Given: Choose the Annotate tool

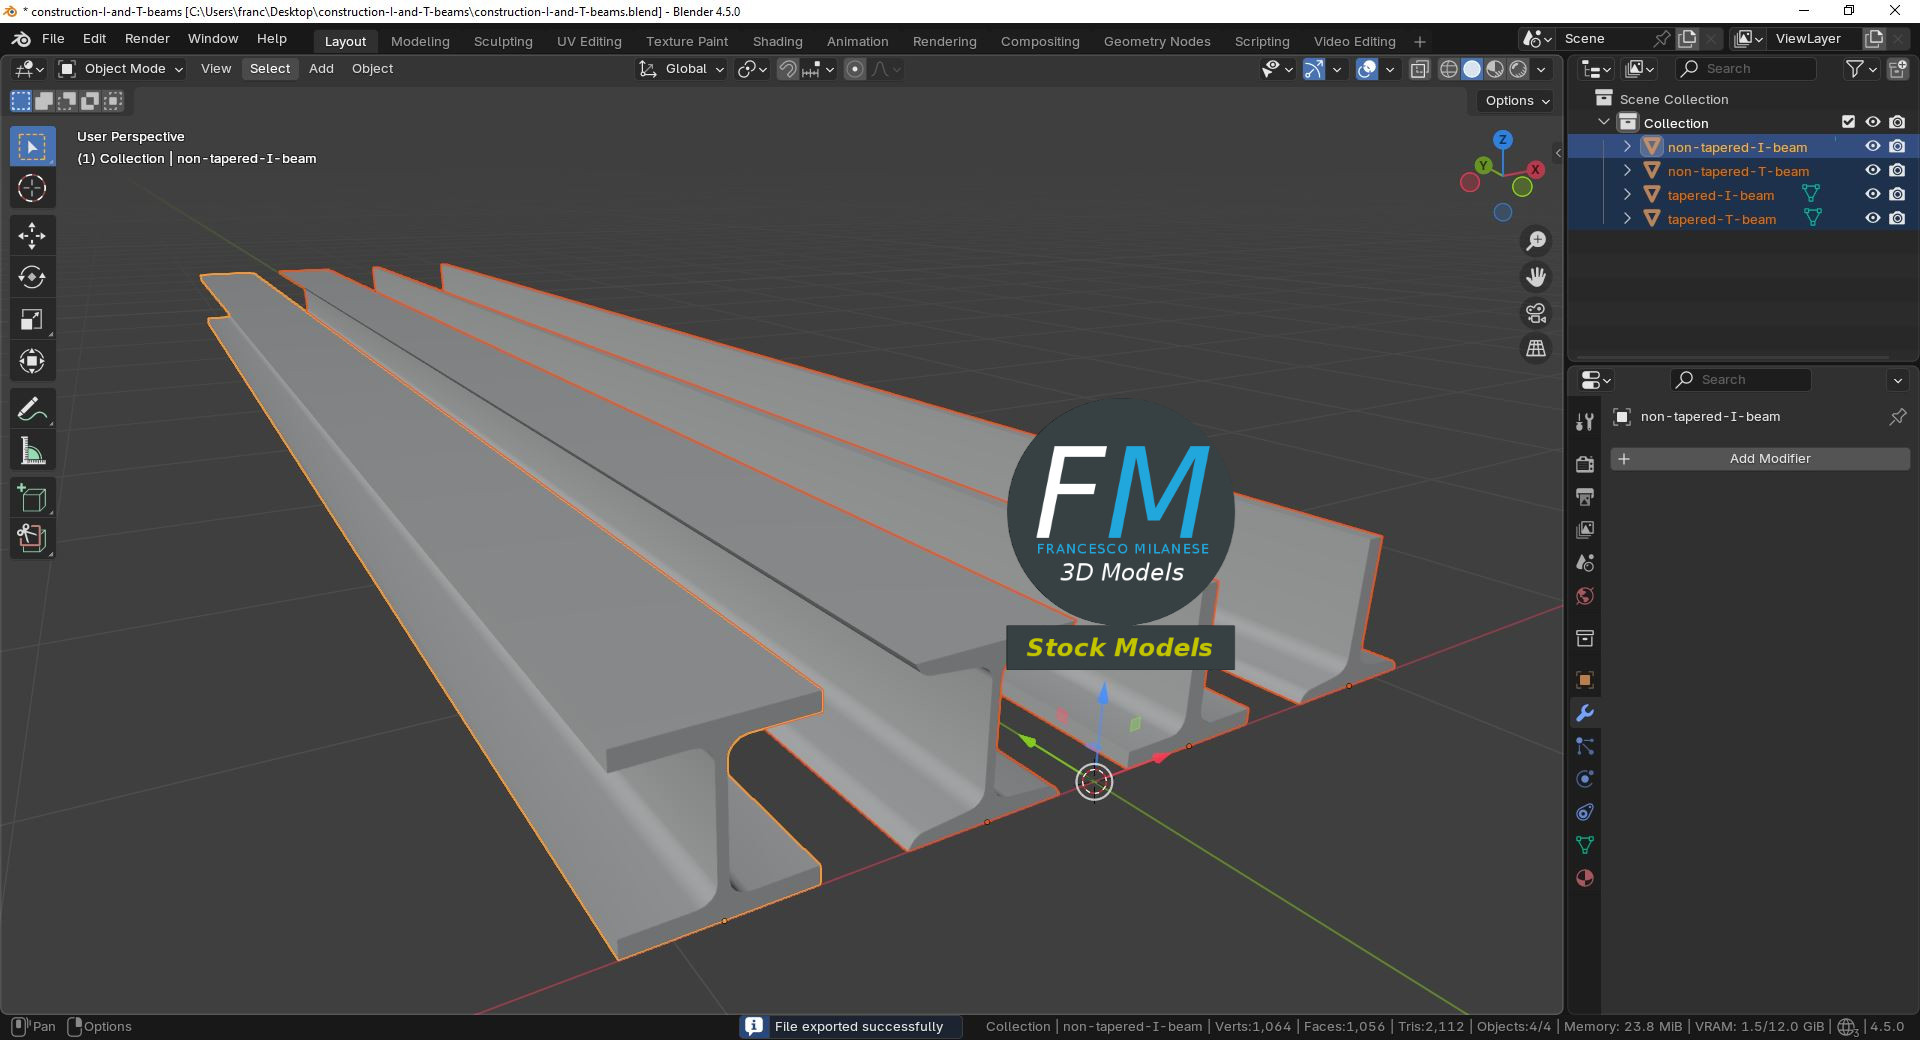Looking at the screenshot, I should click(x=32, y=409).
